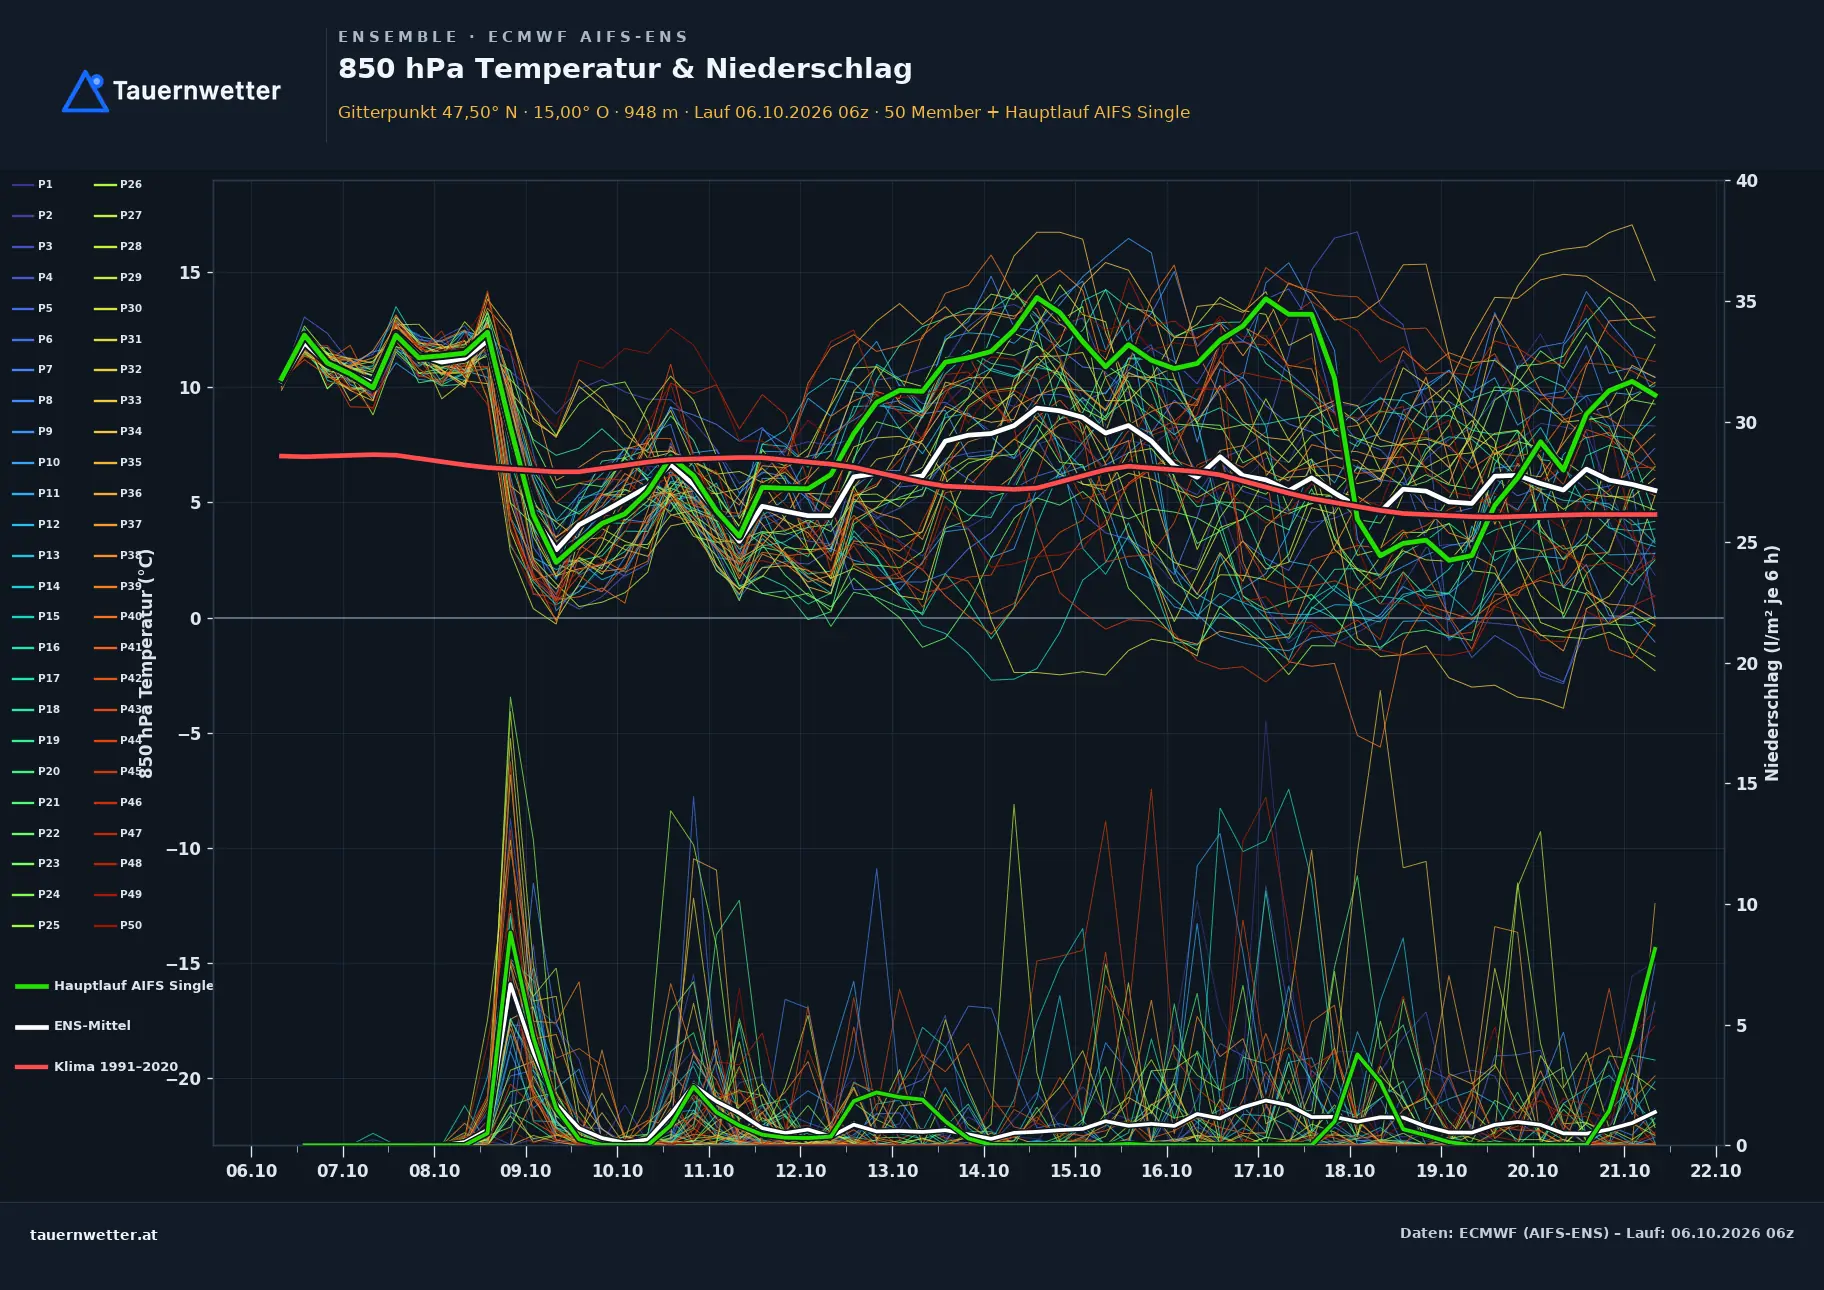Screen dimensions: 1824x1290
Task: Select legend entry P28
Action: point(118,246)
